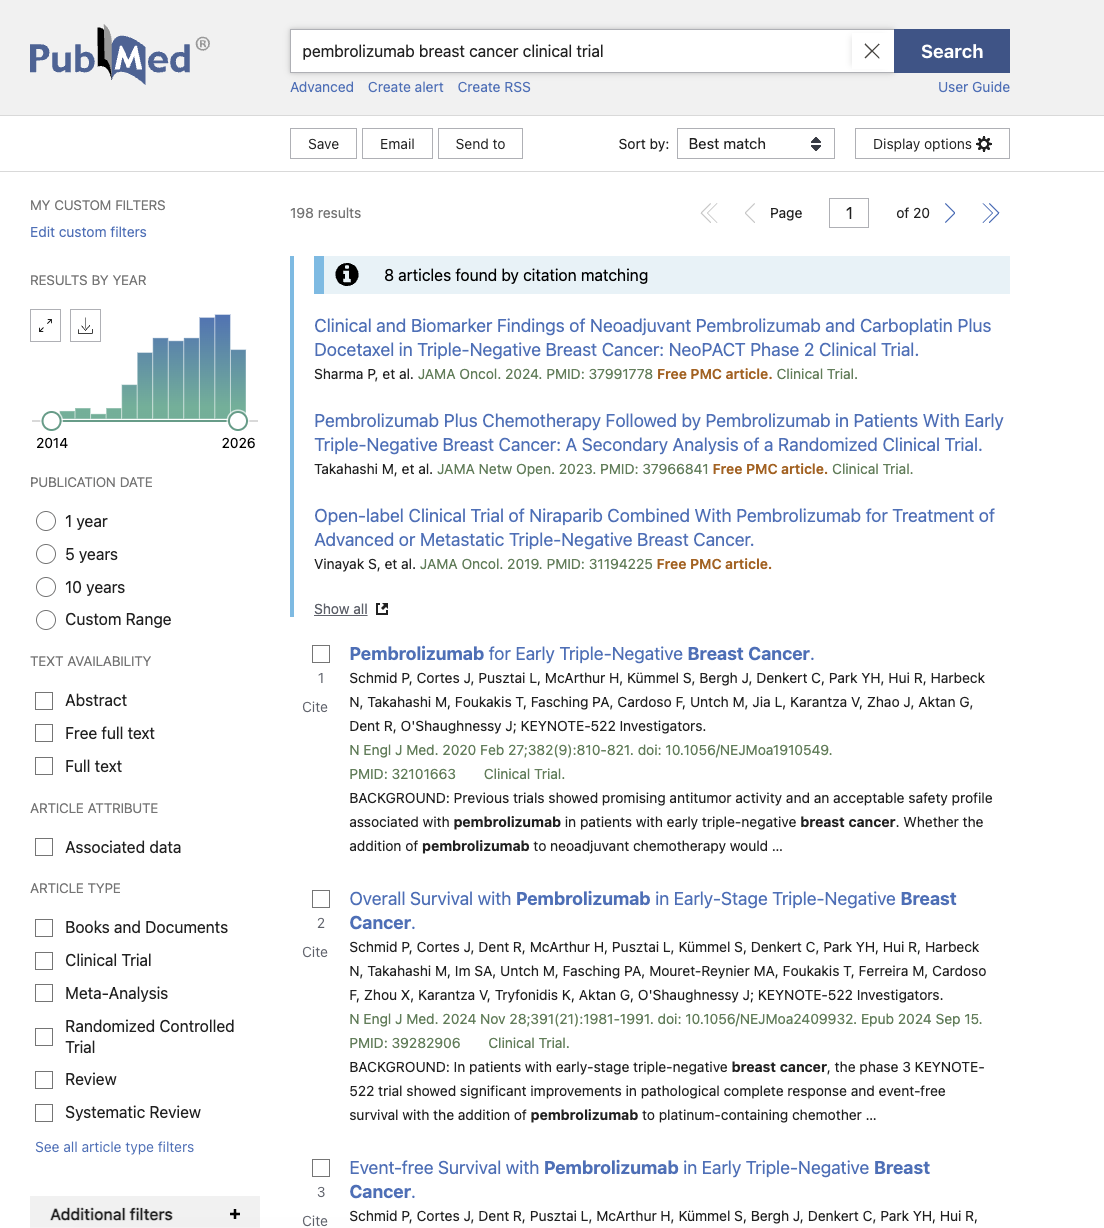The height and width of the screenshot is (1228, 1104).
Task: Go to the next results page arrow
Action: pos(950,213)
